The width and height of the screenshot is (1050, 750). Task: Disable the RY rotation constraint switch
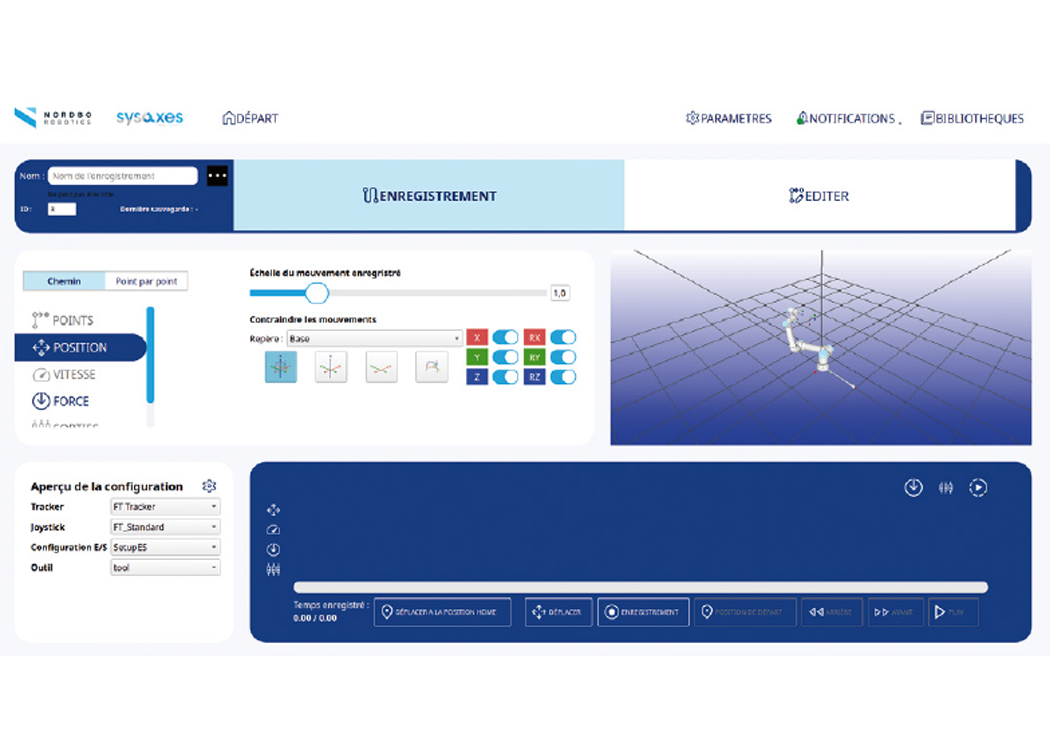(563, 357)
